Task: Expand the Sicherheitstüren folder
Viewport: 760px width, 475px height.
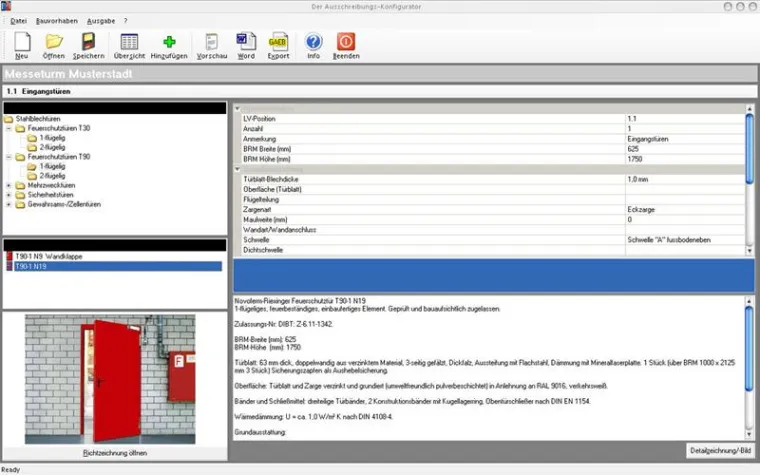Action: coord(9,194)
